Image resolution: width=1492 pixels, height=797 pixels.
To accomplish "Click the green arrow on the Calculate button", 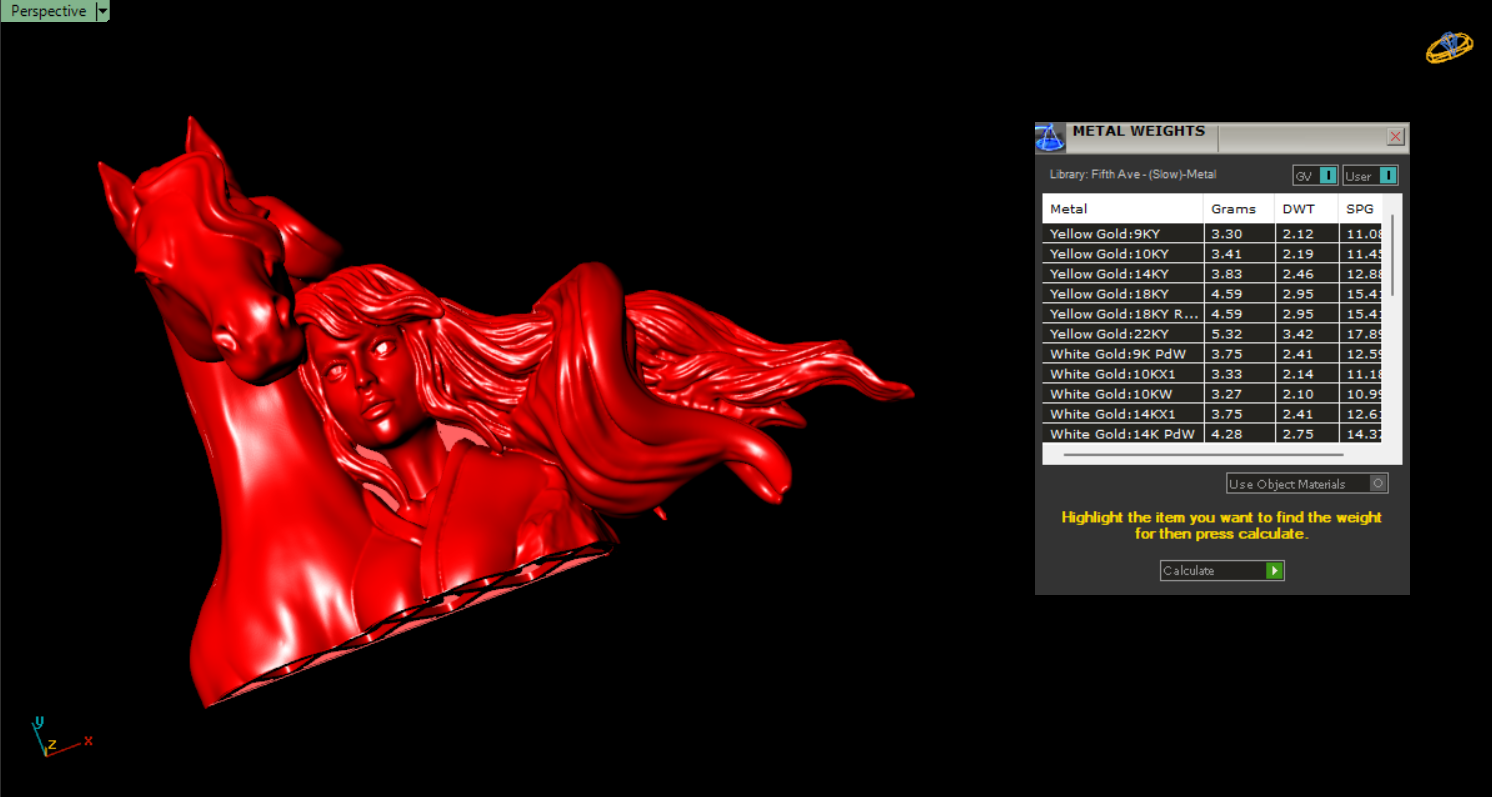I will (x=1274, y=571).
